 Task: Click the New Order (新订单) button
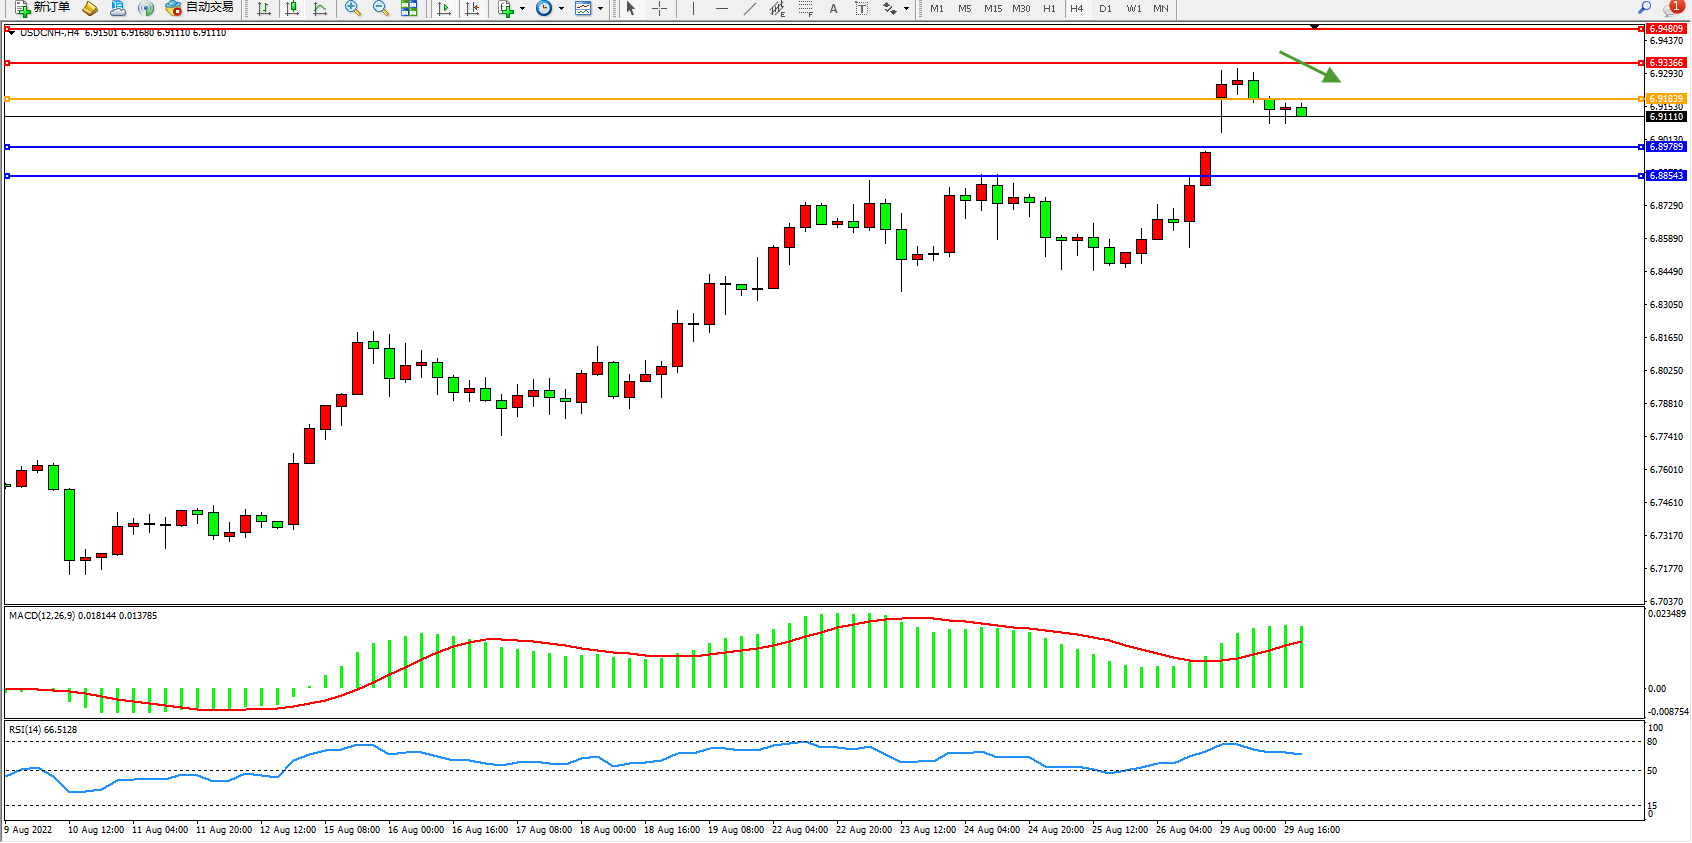tap(43, 8)
